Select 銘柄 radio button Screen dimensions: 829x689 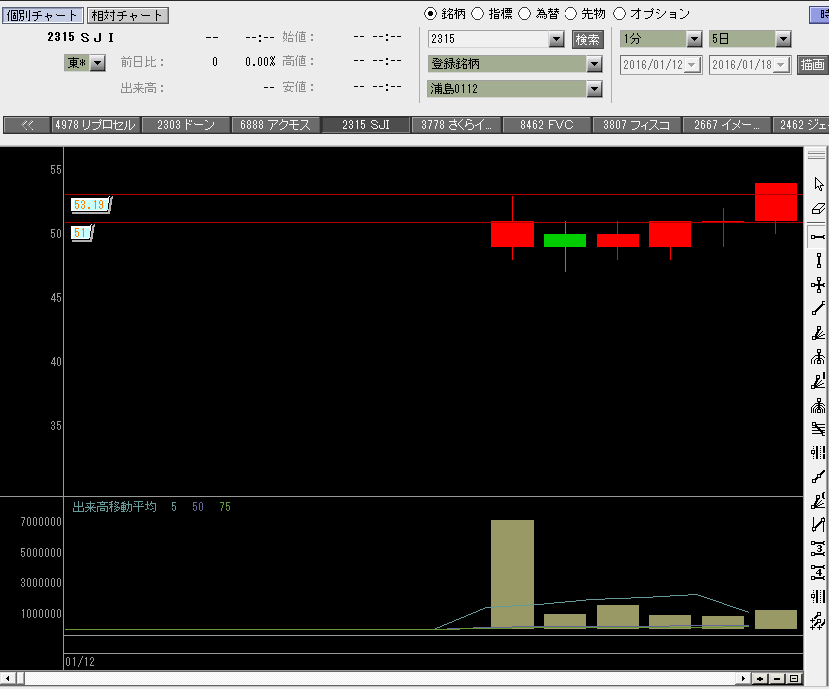[x=430, y=14]
